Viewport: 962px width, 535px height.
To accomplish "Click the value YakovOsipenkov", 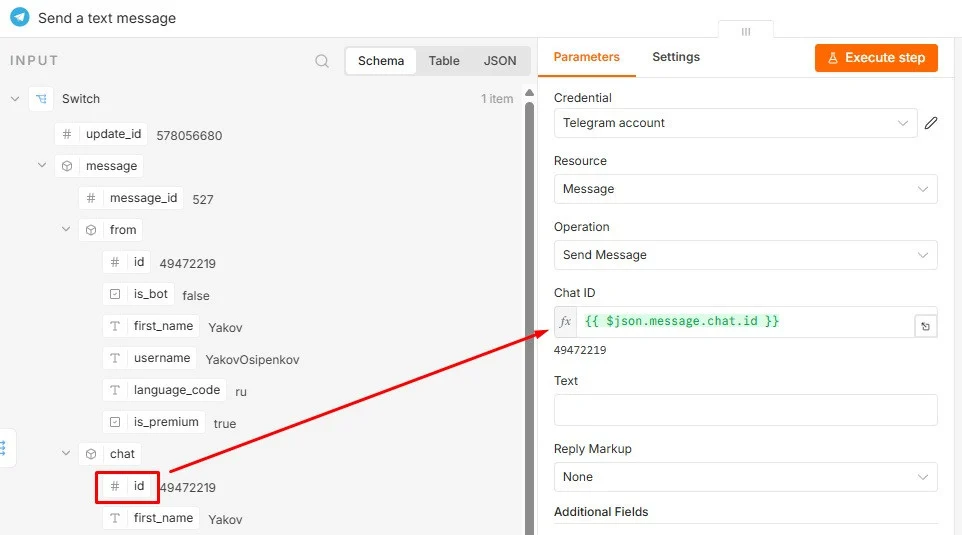I will tap(252, 360).
